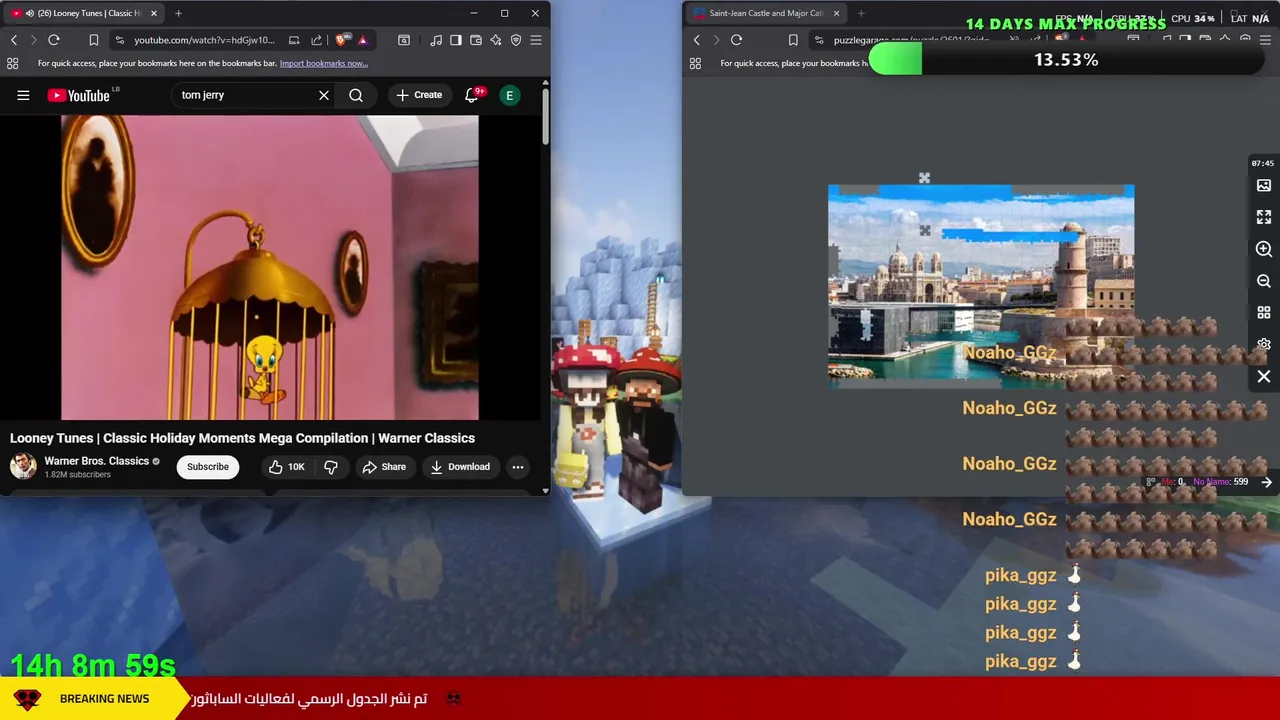Open YouTube notifications bell

pyautogui.click(x=472, y=95)
